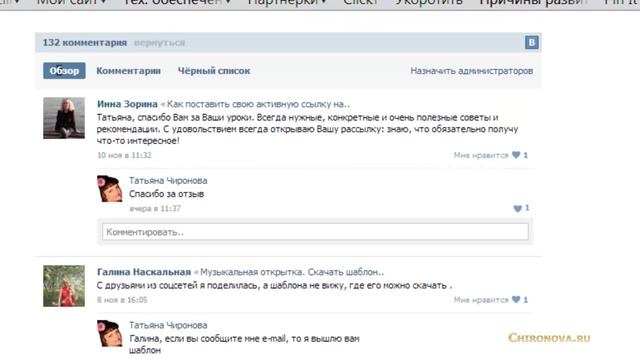
Task: Click the 'вчера в 11:37' timestamp
Action: tap(155, 209)
